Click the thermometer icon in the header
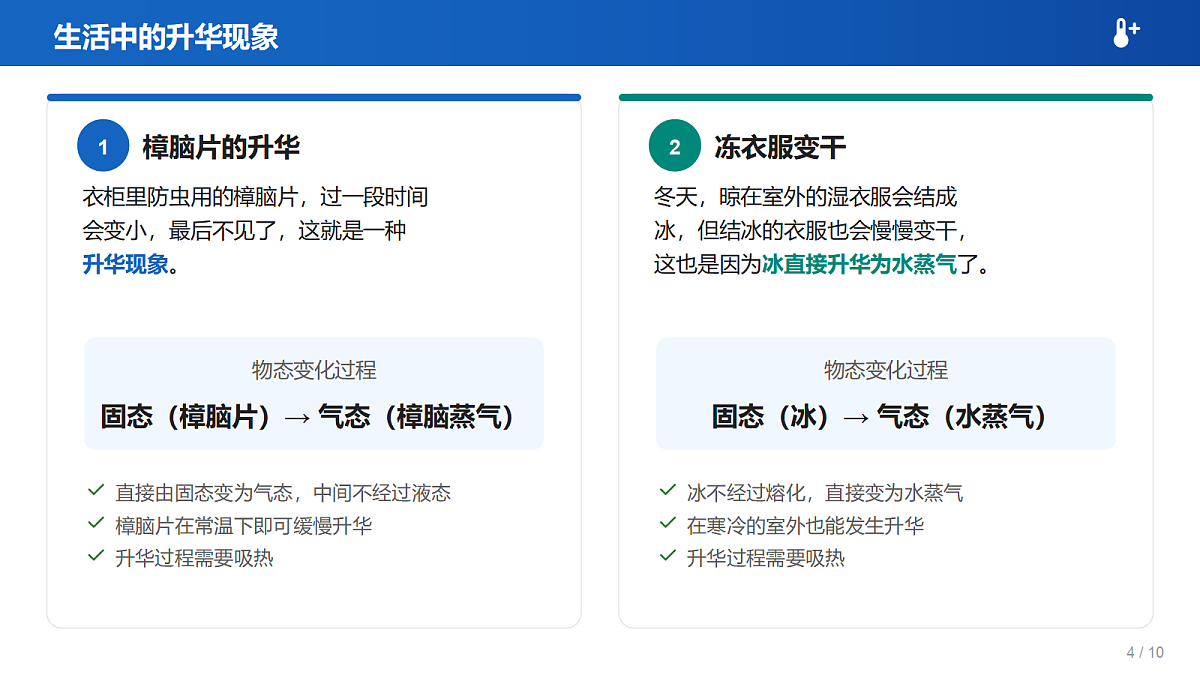Screen dimensions: 1200x675 pyautogui.click(x=1125, y=33)
